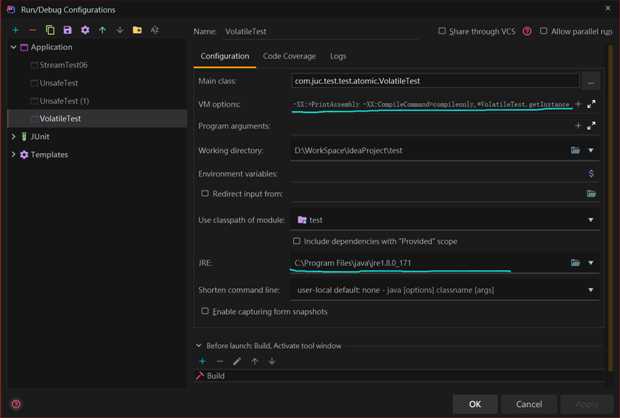Image resolution: width=620 pixels, height=418 pixels.
Task: Collapse the Before launch section
Action: click(198, 346)
